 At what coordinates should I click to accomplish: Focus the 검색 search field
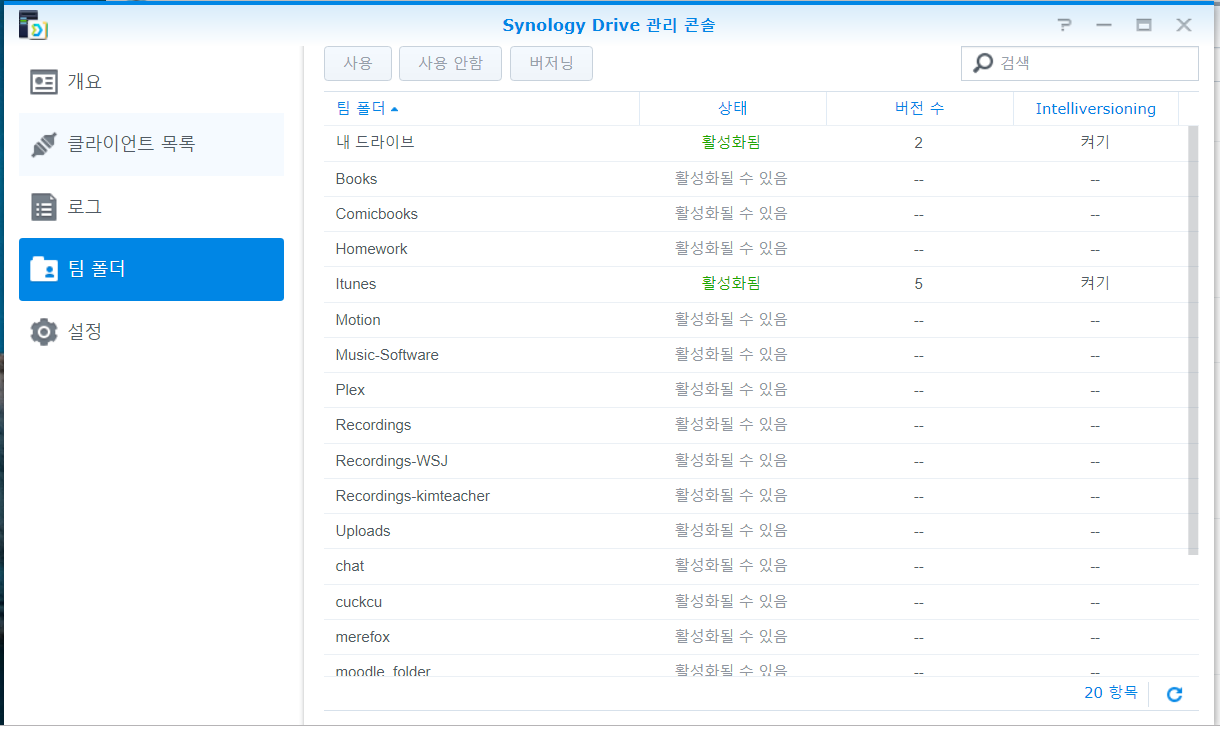1080,63
